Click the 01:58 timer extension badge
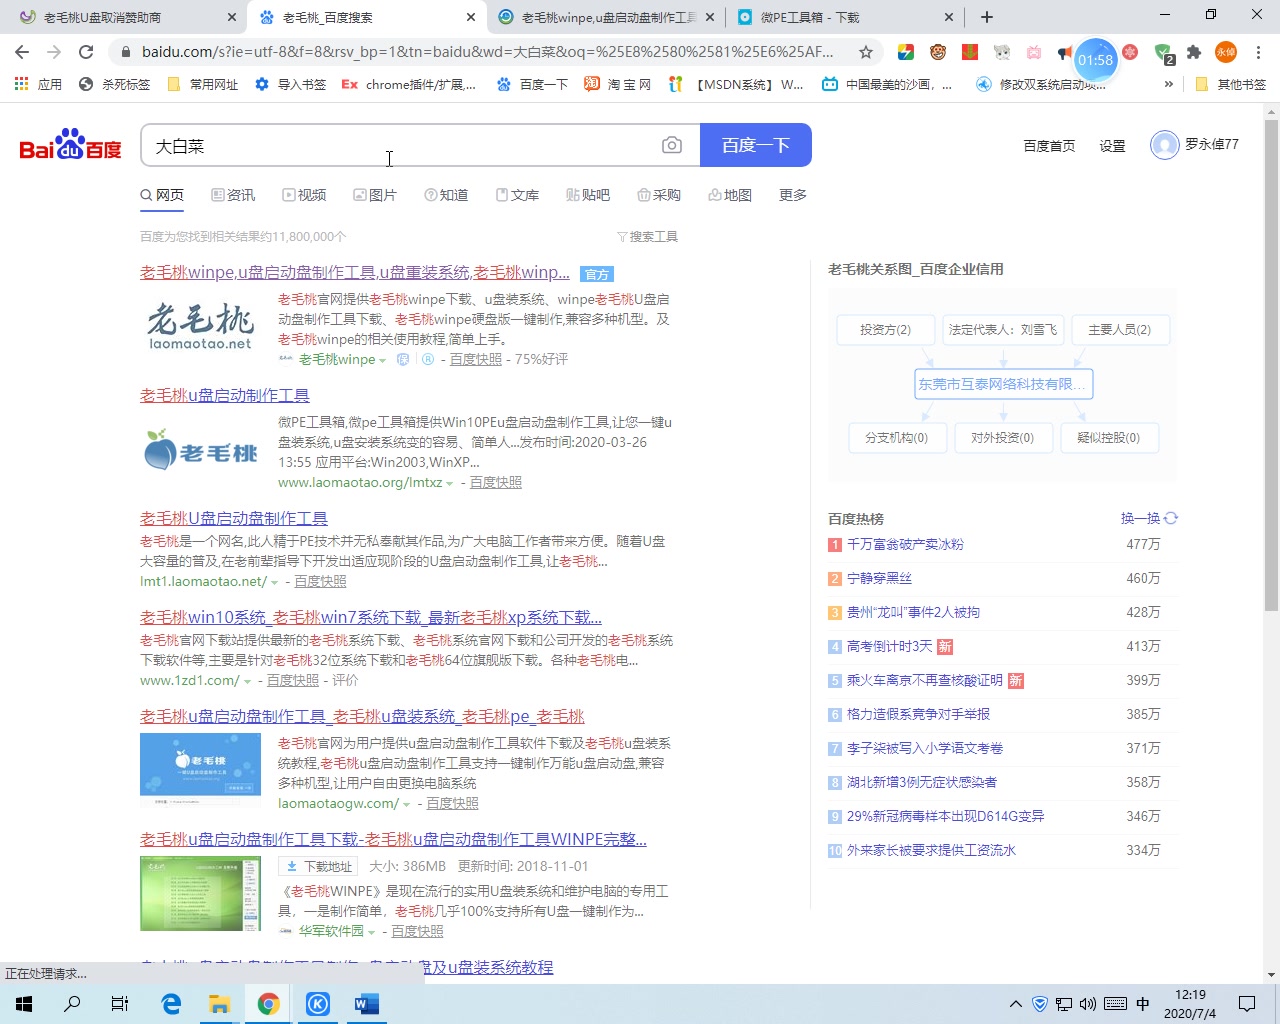 [1095, 59]
